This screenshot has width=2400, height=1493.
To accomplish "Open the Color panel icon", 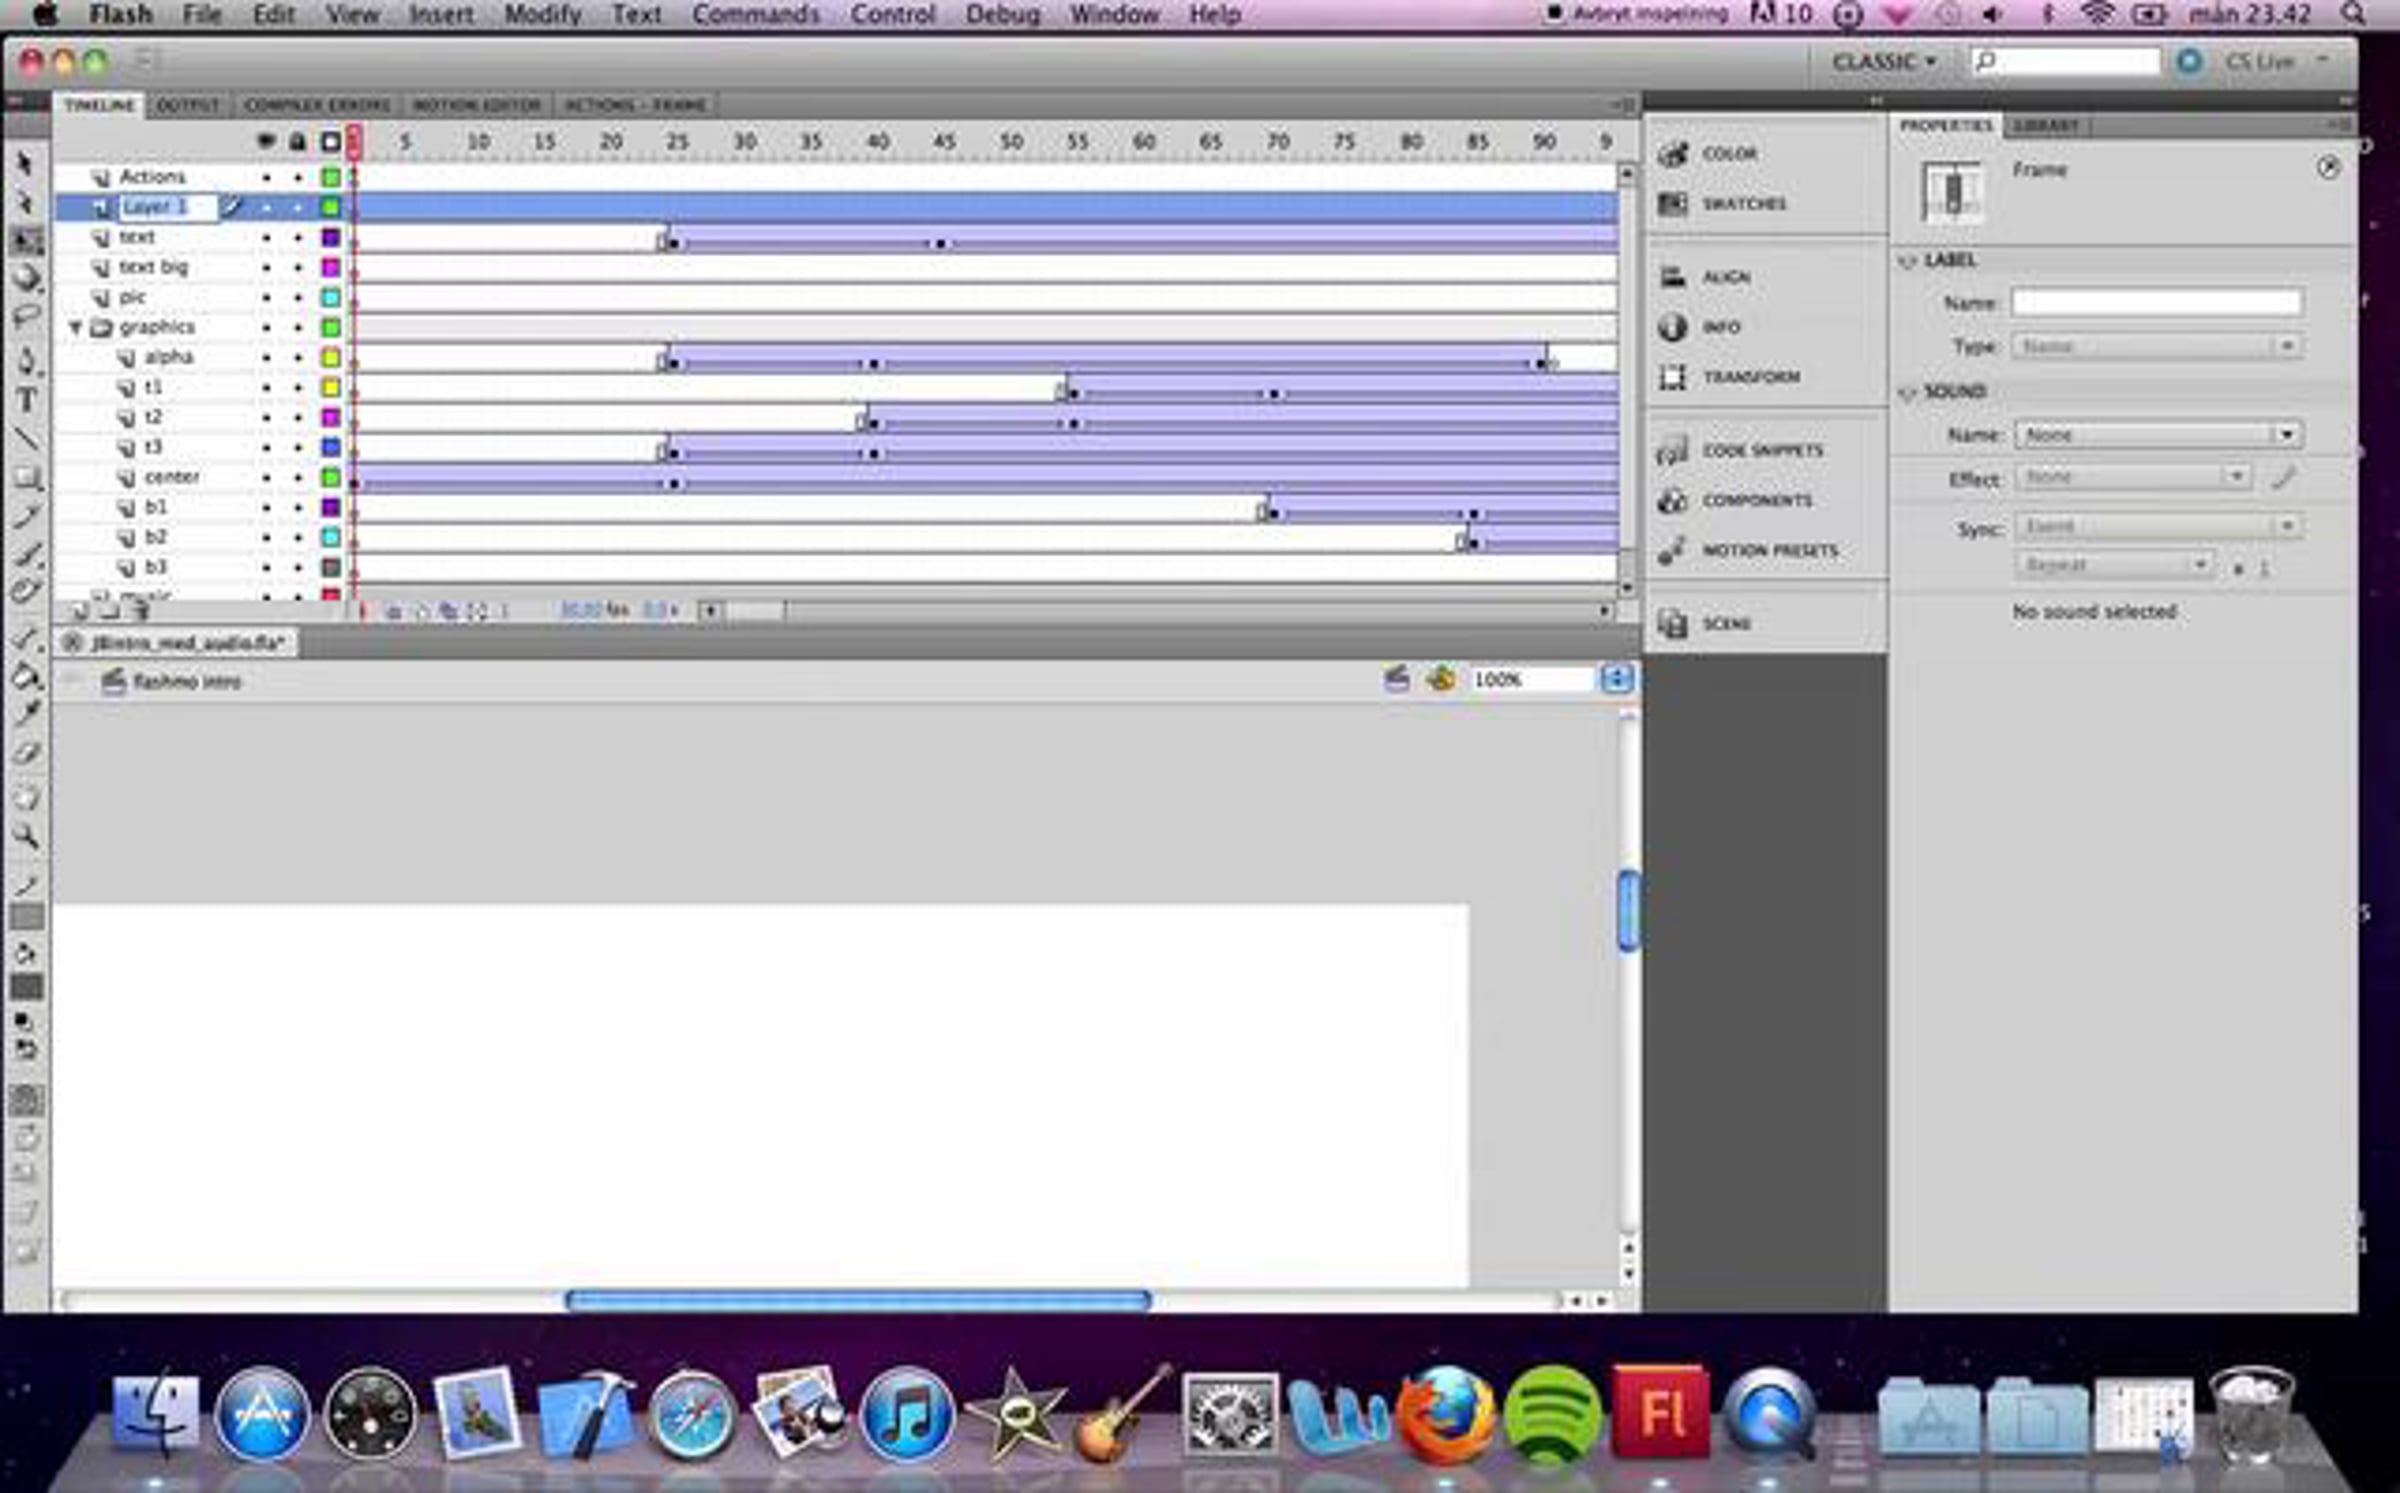I will tap(1672, 154).
